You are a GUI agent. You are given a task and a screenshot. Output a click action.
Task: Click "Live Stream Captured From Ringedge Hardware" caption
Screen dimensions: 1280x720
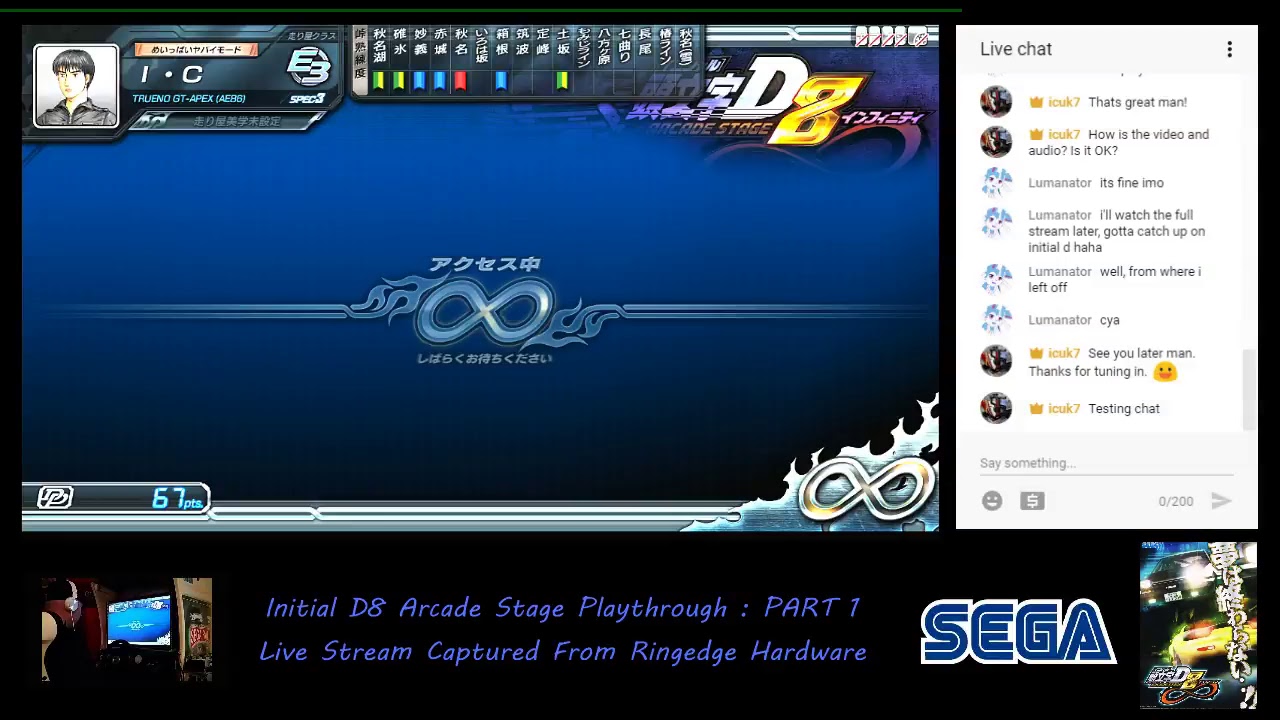(563, 652)
